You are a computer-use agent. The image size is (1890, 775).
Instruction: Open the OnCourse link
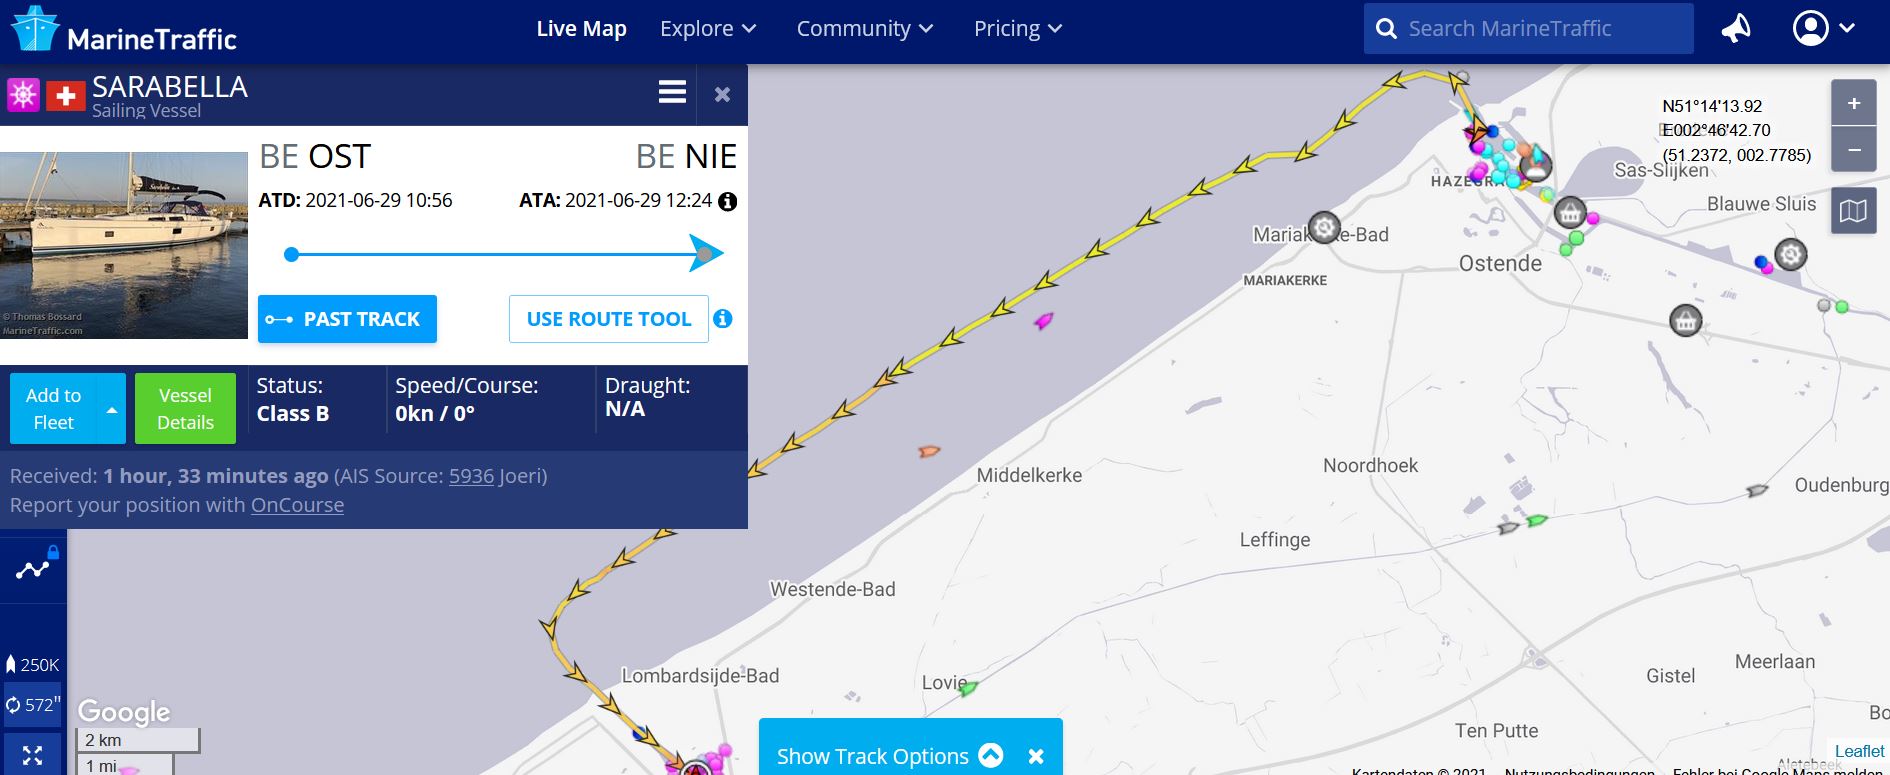tap(297, 505)
